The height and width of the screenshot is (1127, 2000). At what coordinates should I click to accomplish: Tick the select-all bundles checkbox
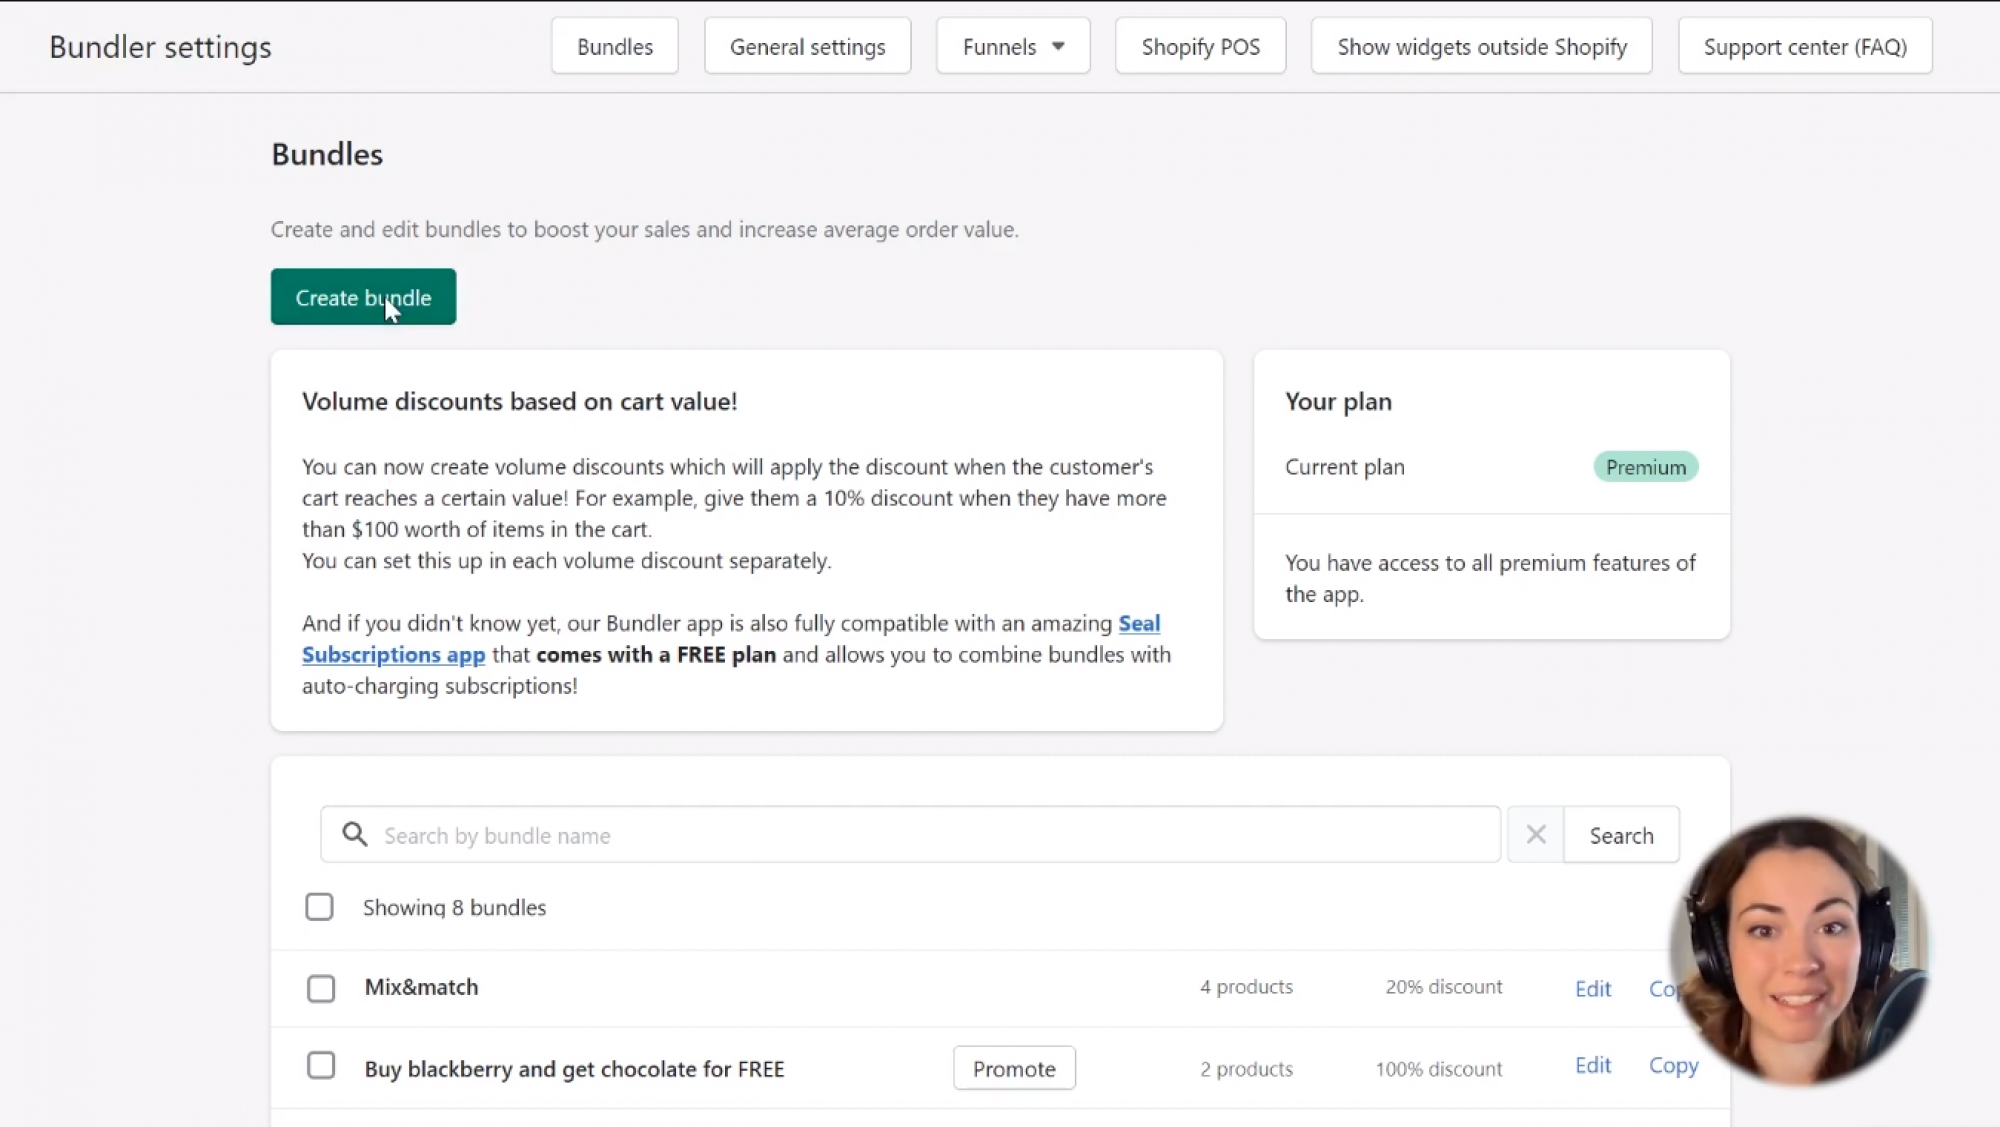[319, 907]
